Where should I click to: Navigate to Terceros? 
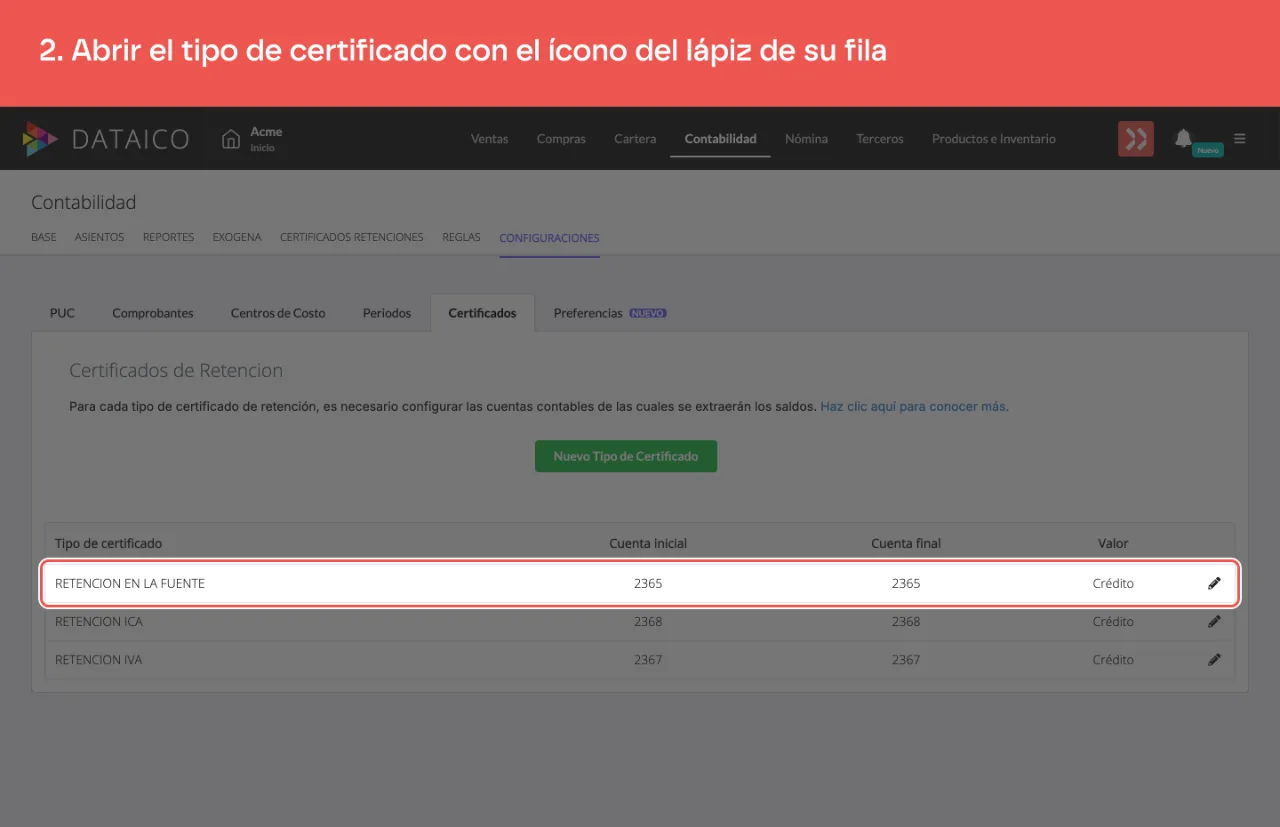[880, 139]
